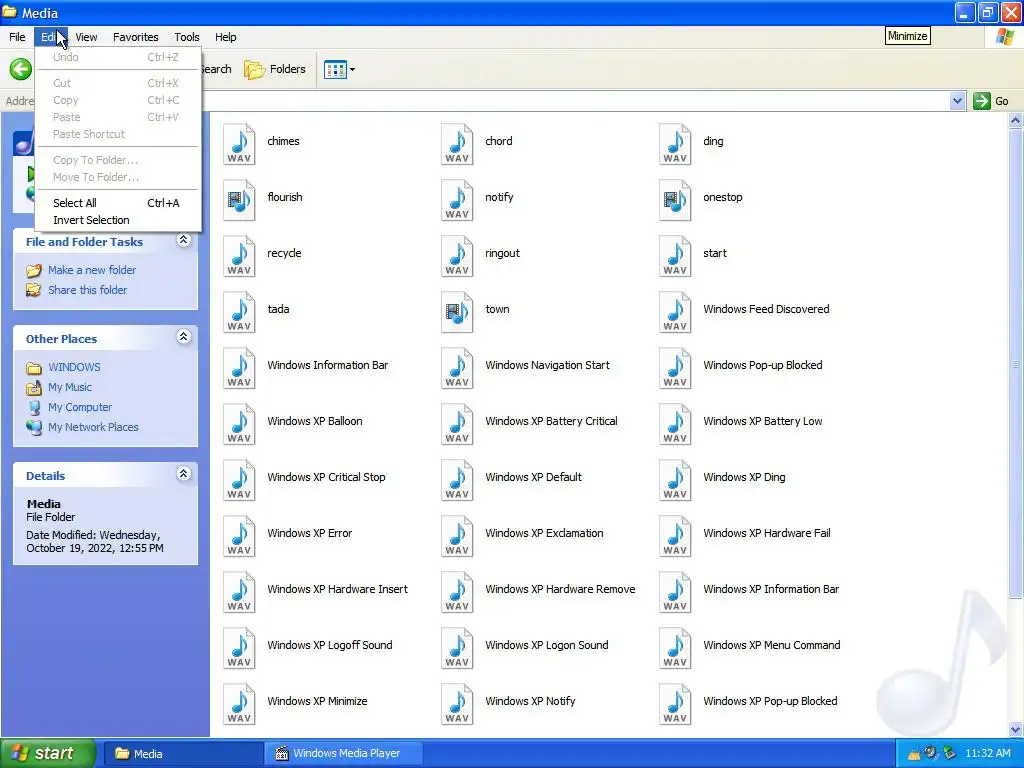Switch to Media taskbar button
The image size is (1024, 768).
(183, 754)
